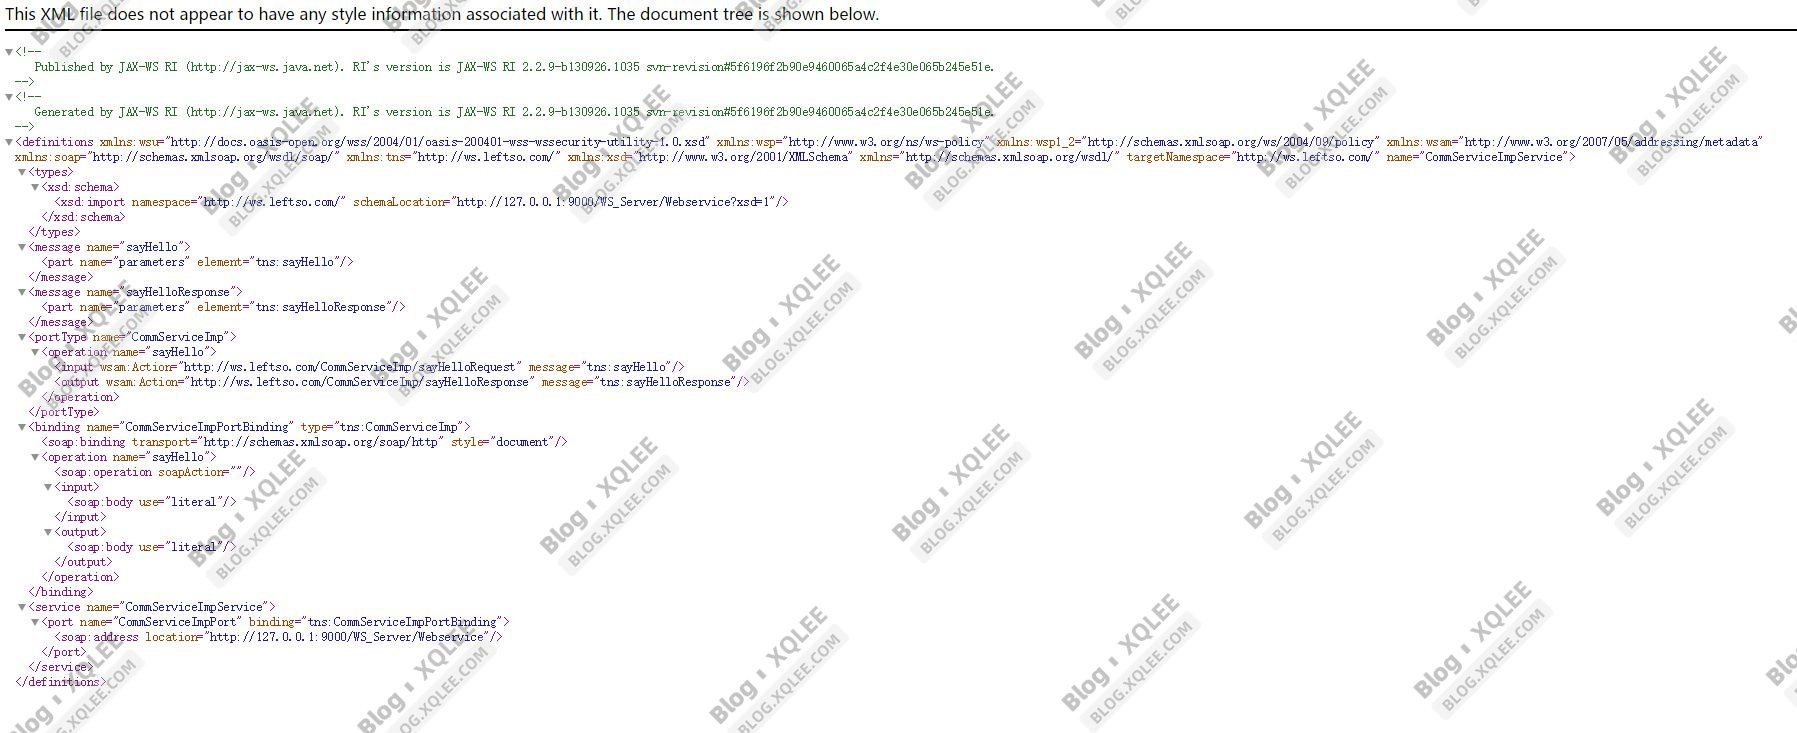Collapse the output node in binding operation
The height and width of the screenshot is (733, 1797).
(x=48, y=532)
